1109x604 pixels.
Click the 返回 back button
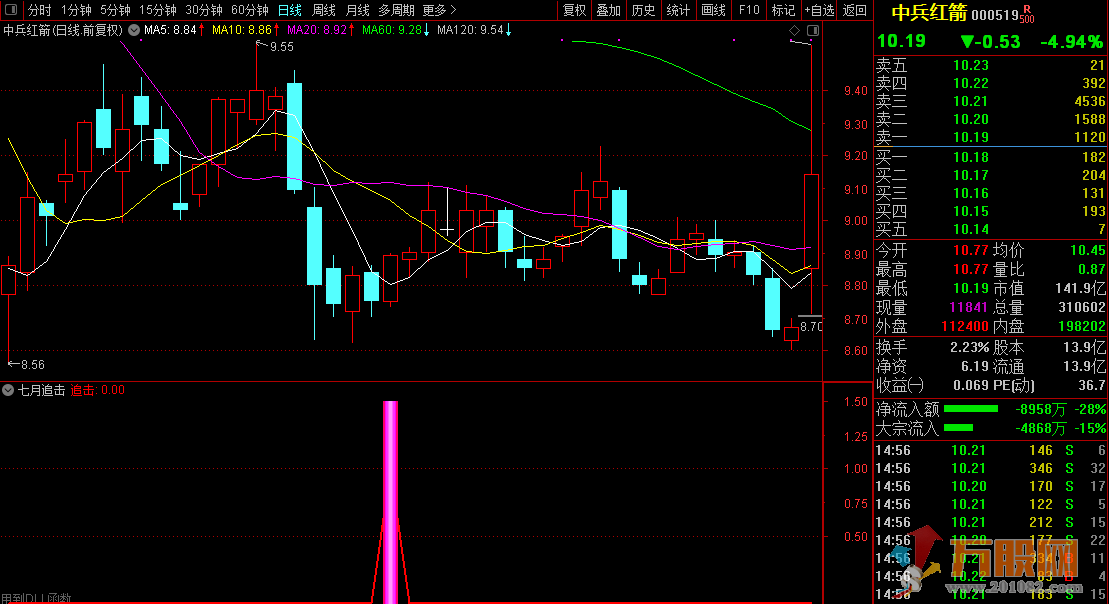click(x=855, y=10)
